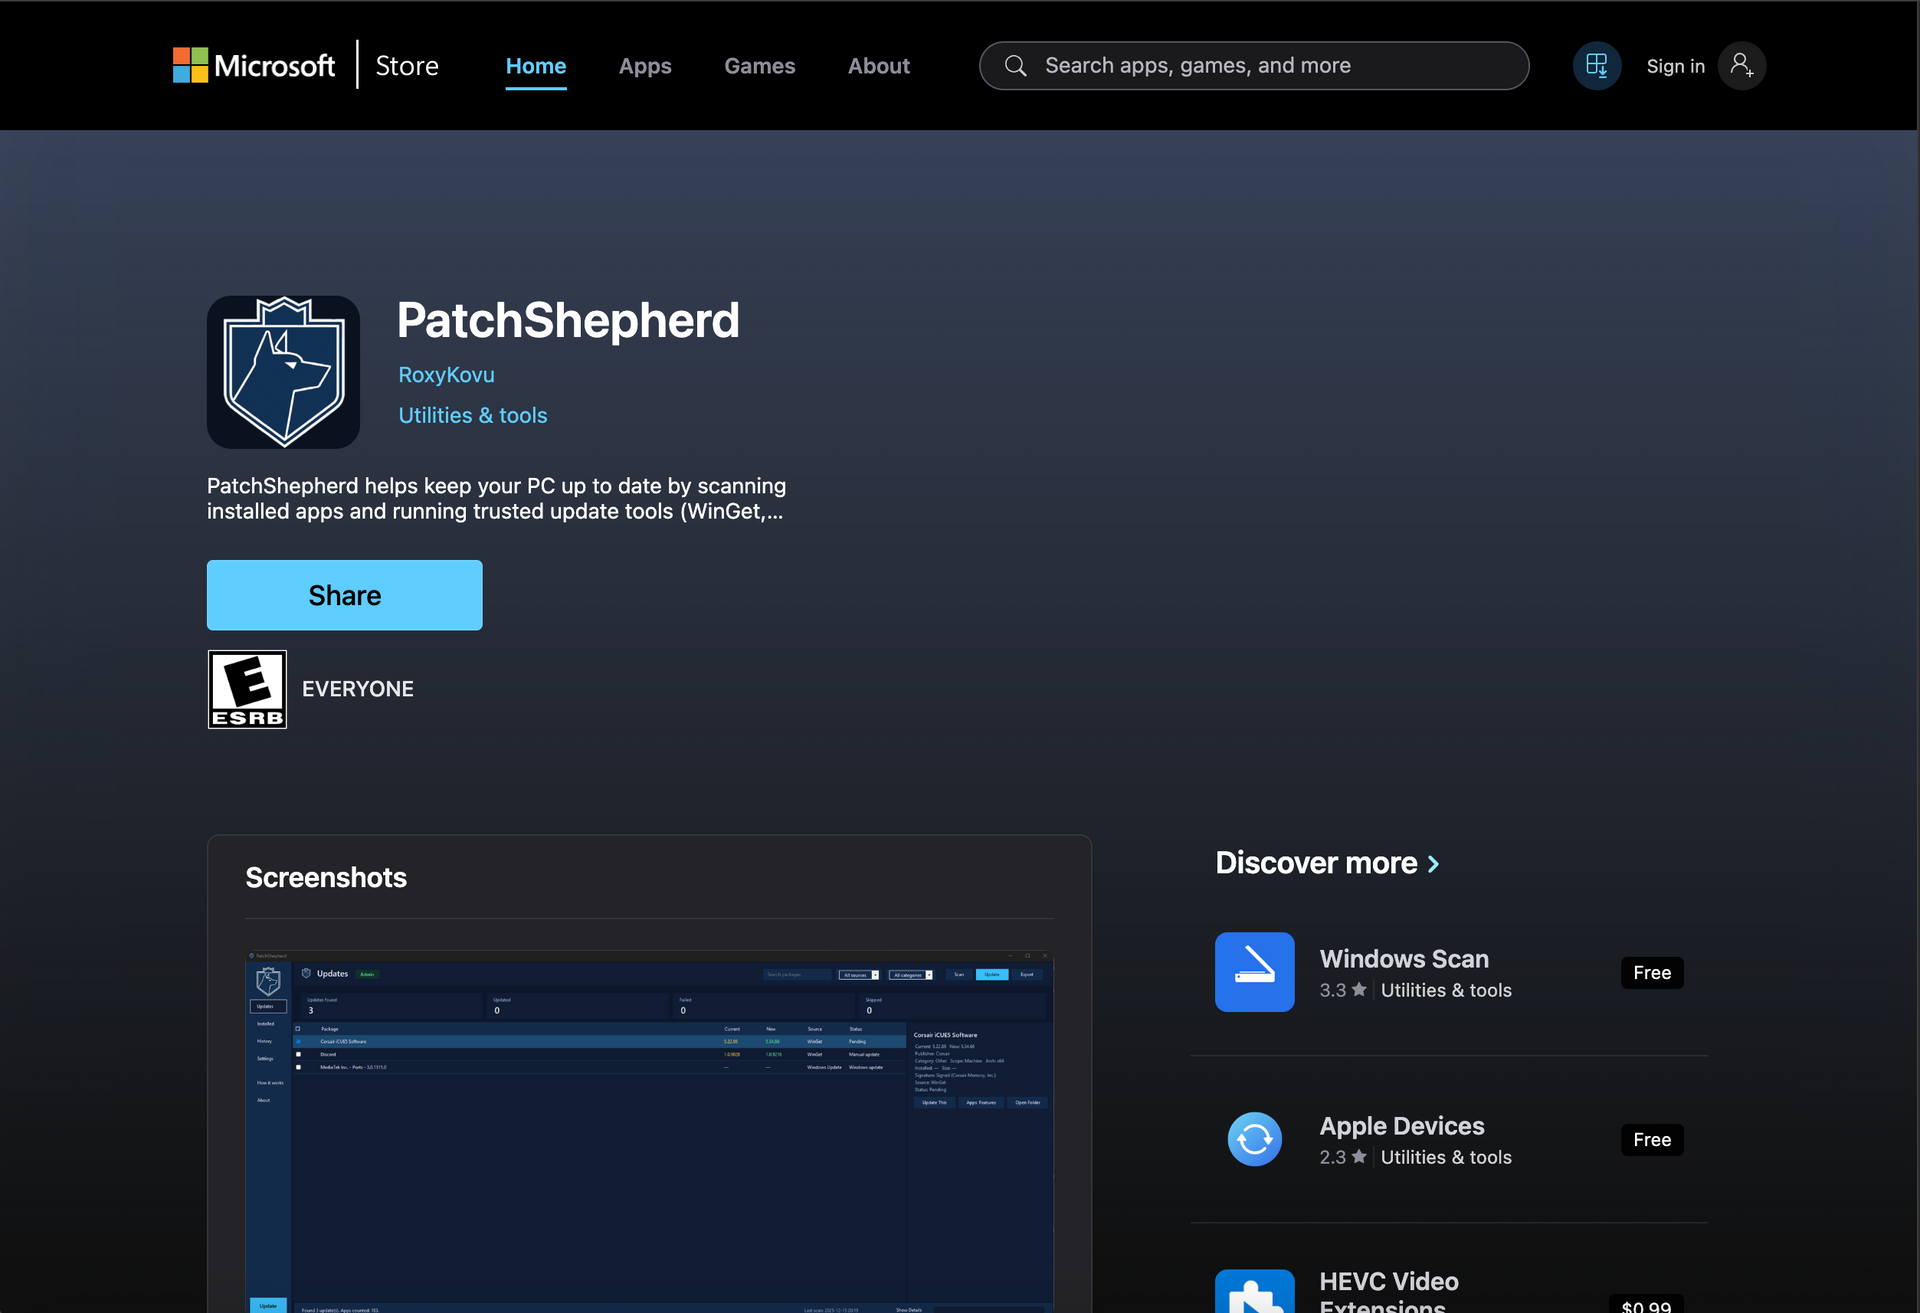Switch to the Apps tab
Image resolution: width=1920 pixels, height=1313 pixels.
645,66
